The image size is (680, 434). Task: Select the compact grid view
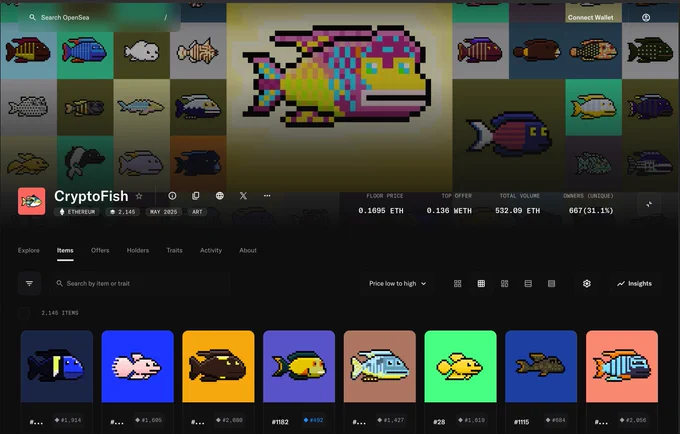[x=481, y=284]
